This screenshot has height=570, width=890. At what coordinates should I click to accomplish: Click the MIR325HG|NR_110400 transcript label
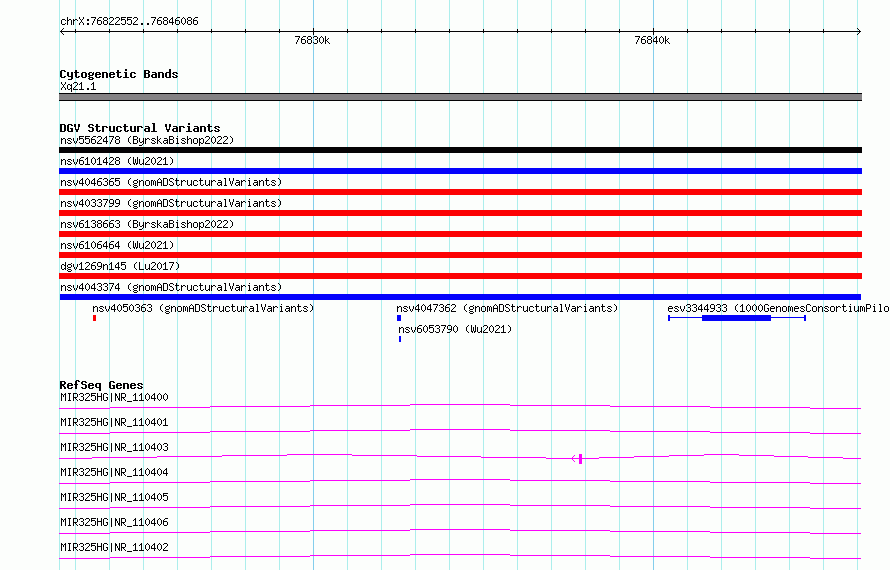tap(114, 397)
